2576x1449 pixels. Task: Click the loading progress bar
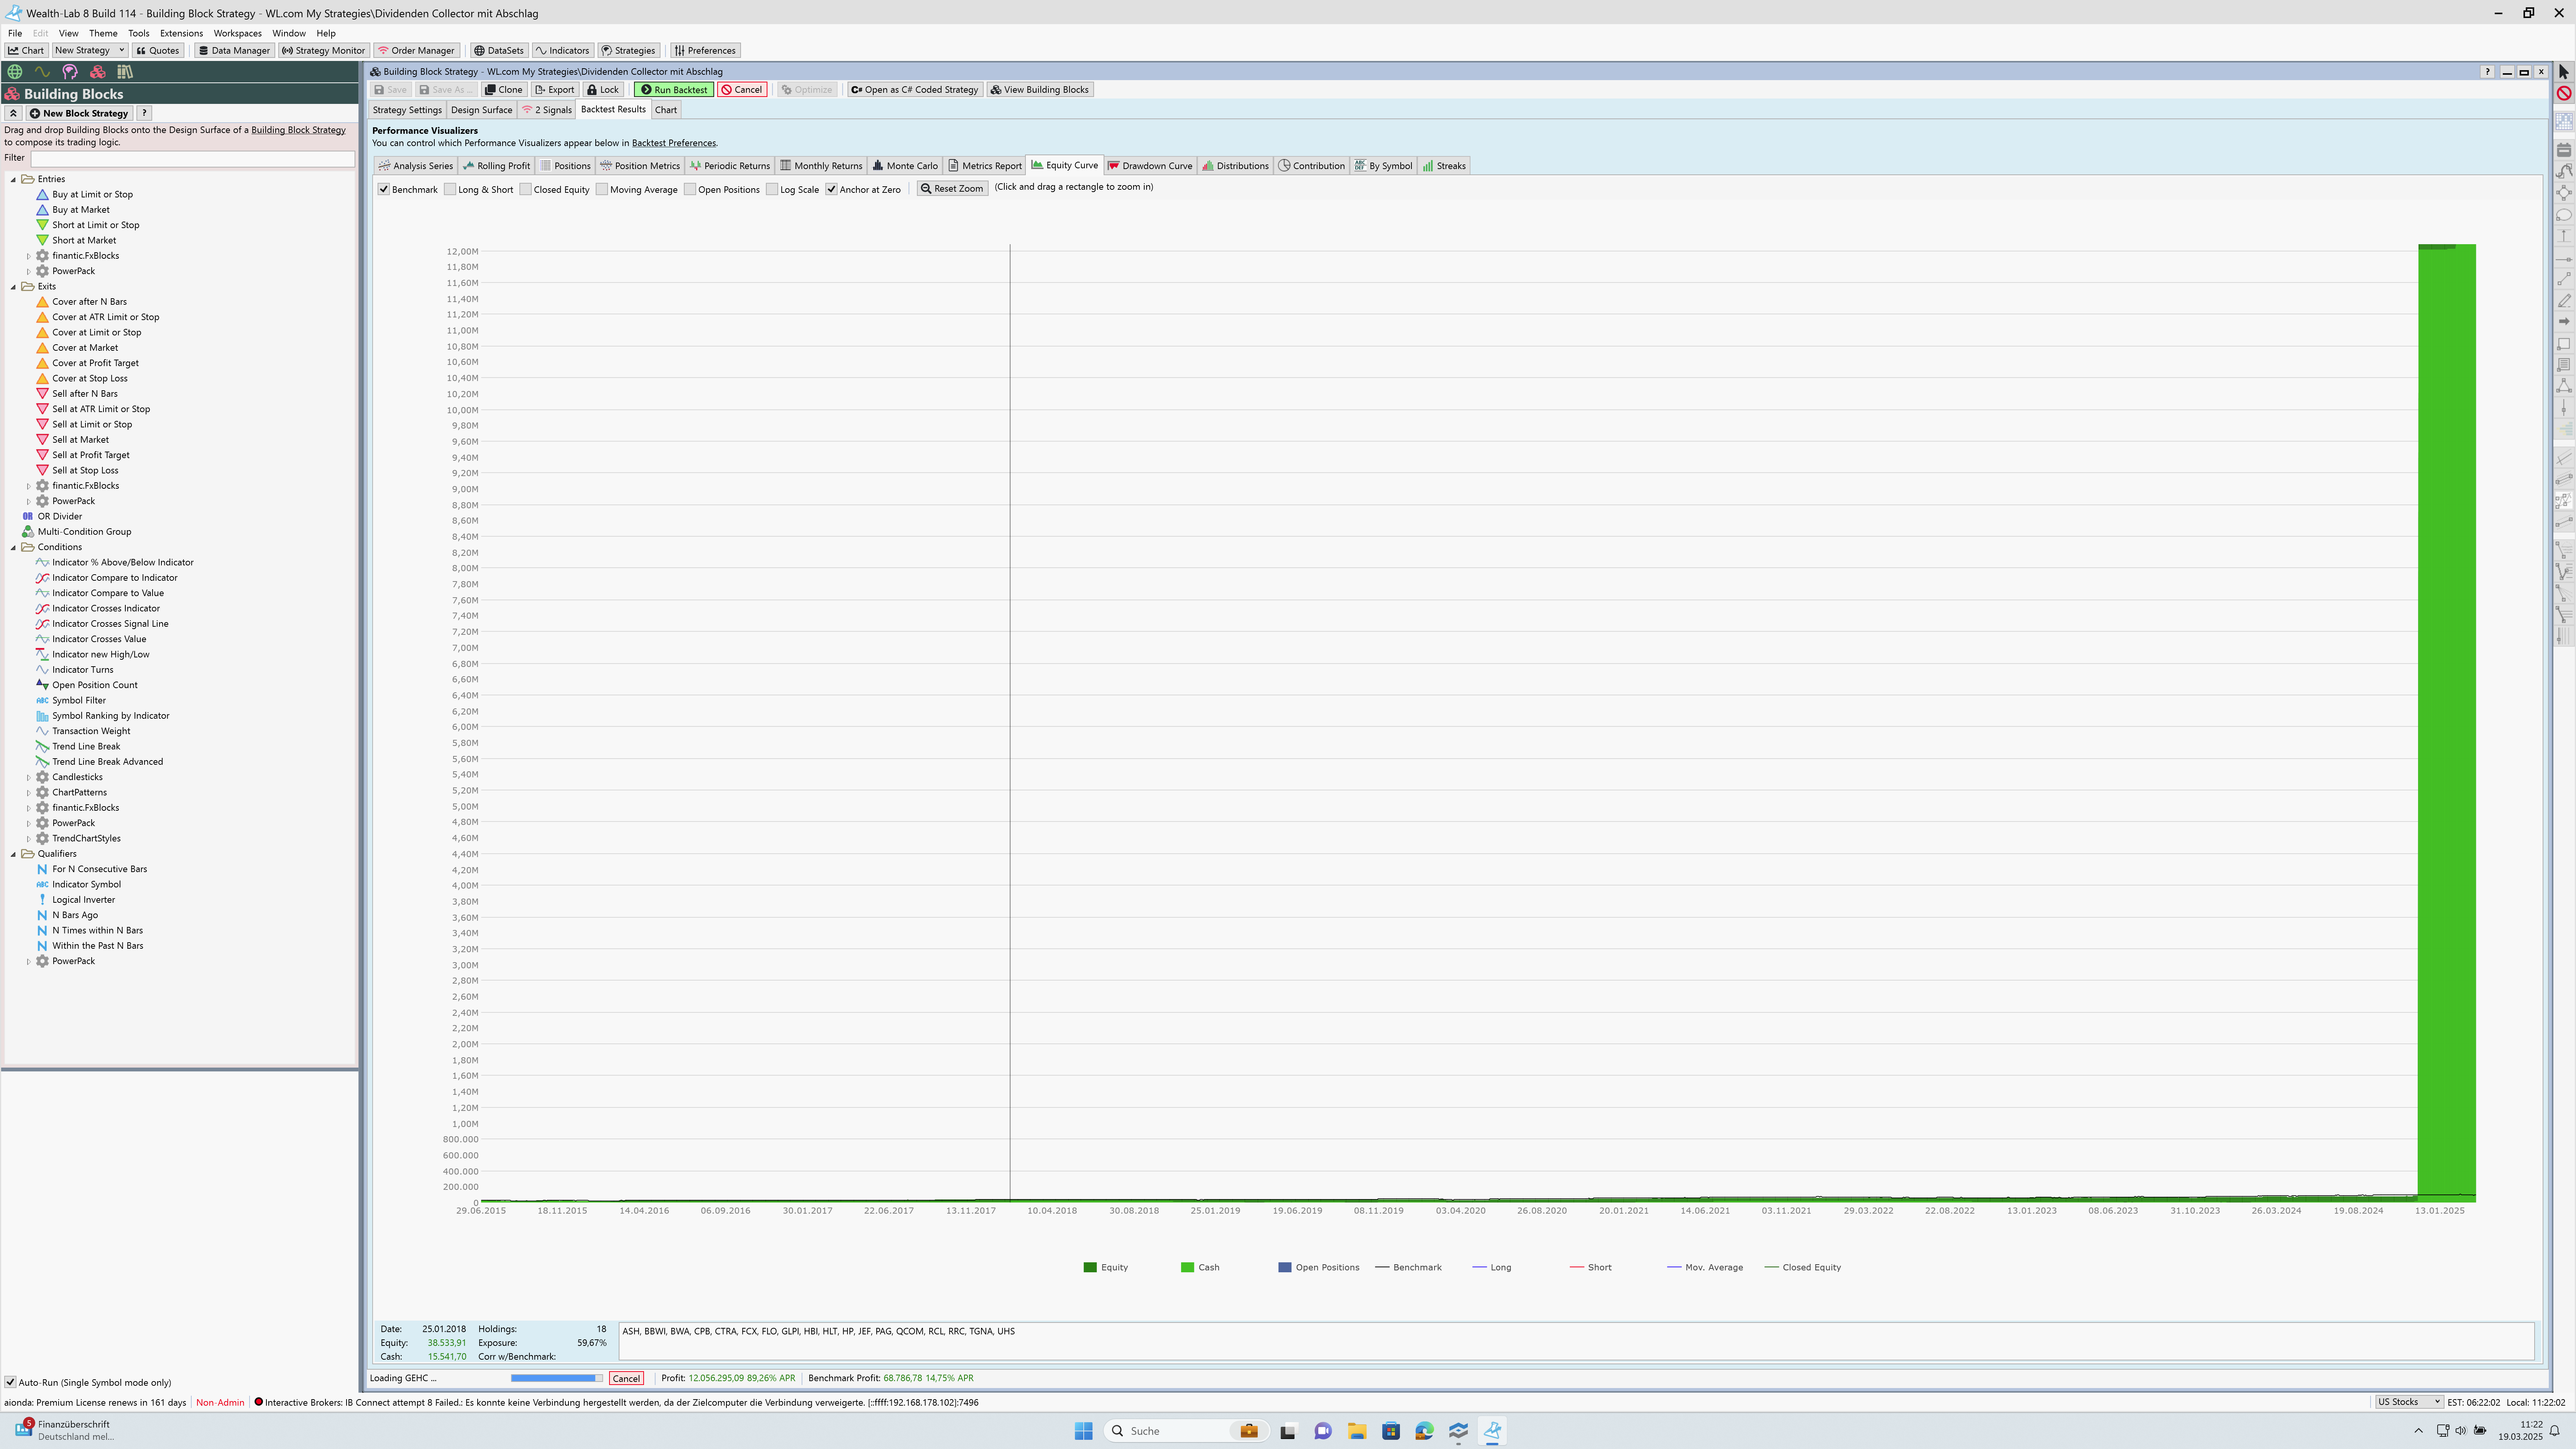point(557,1379)
